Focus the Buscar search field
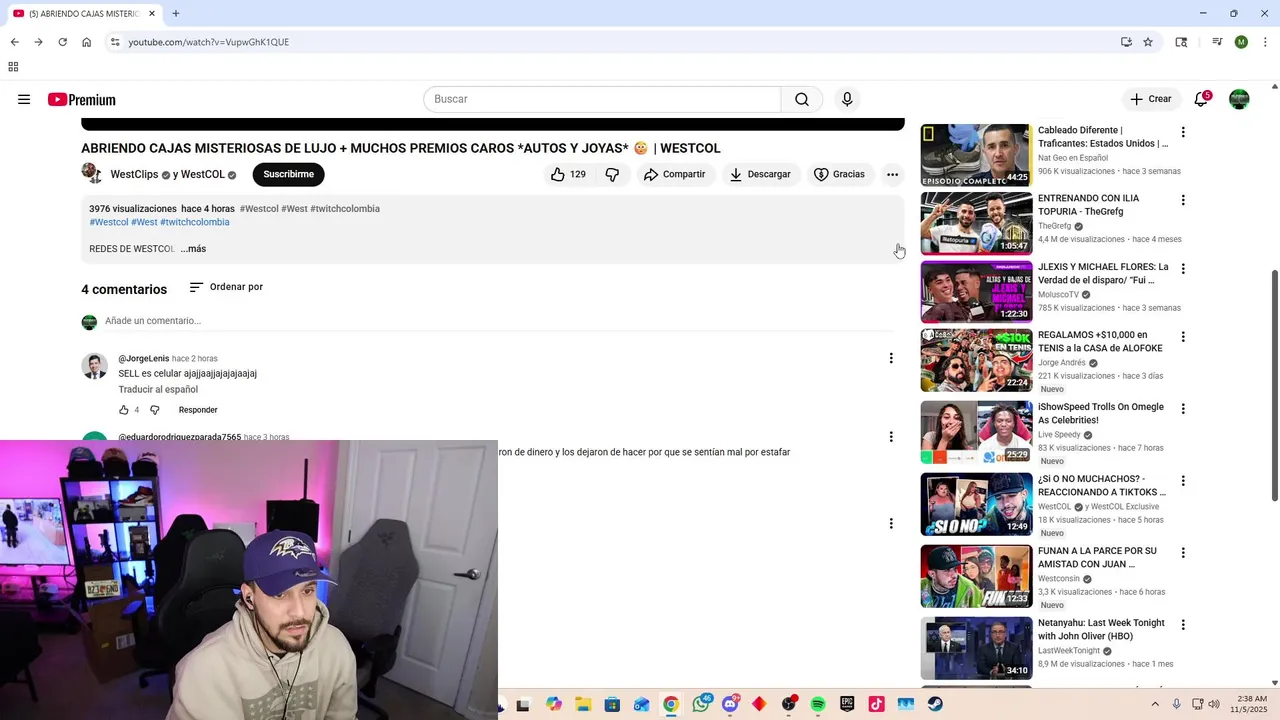 click(x=602, y=99)
